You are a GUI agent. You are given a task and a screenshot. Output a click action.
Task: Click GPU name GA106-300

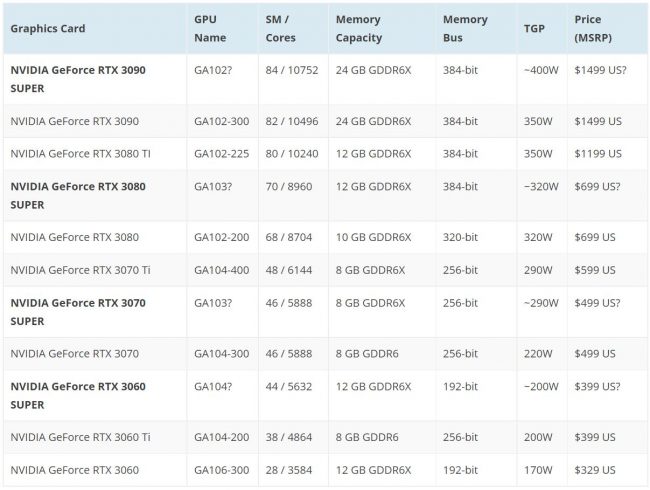[x=221, y=470]
